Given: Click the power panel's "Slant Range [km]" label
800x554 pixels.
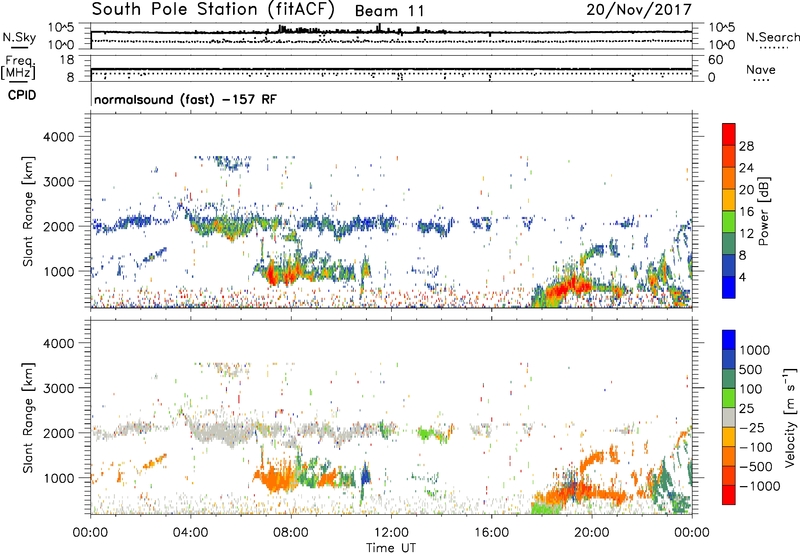Looking at the screenshot, I should click(x=28, y=211).
